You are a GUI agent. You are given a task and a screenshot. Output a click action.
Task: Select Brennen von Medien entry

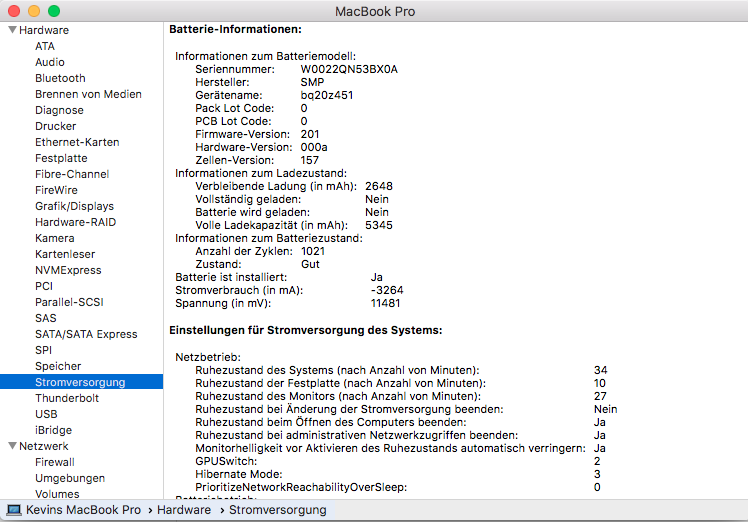pyautogui.click(x=88, y=94)
